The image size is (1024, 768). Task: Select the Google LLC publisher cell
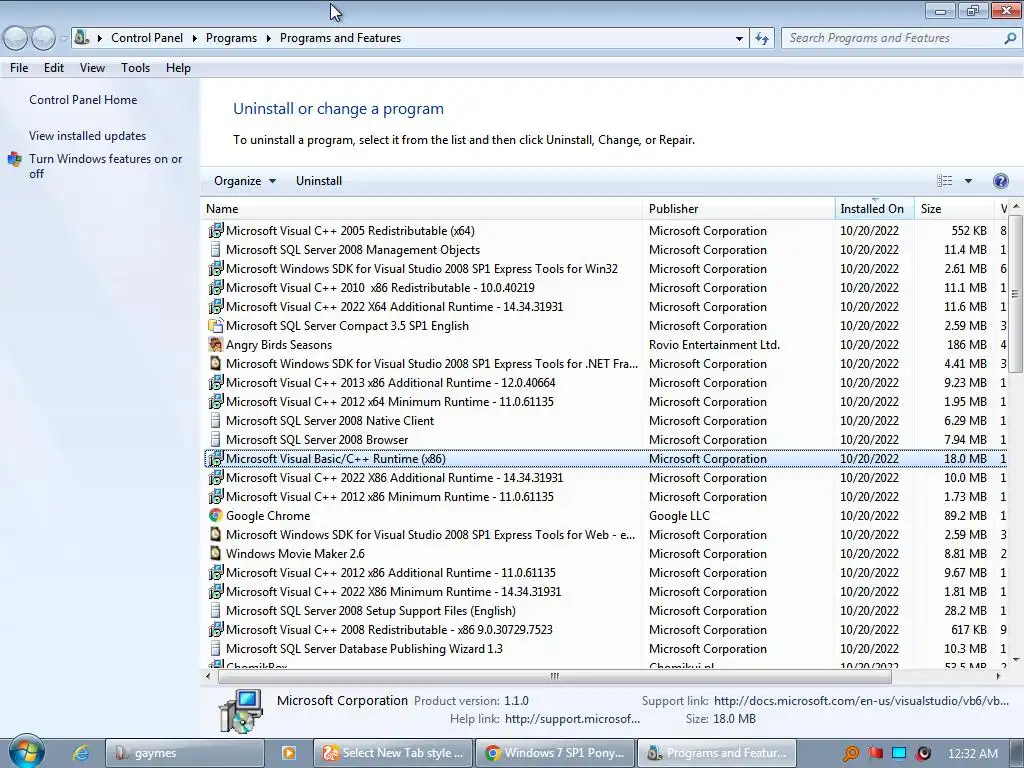(679, 515)
